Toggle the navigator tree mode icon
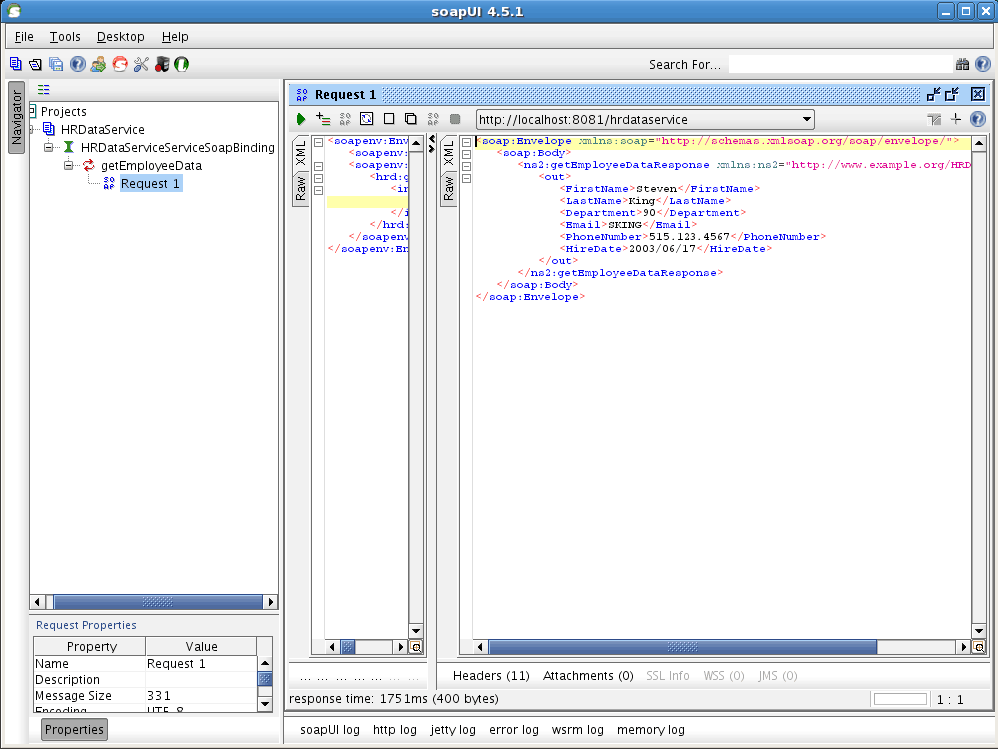 point(43,90)
